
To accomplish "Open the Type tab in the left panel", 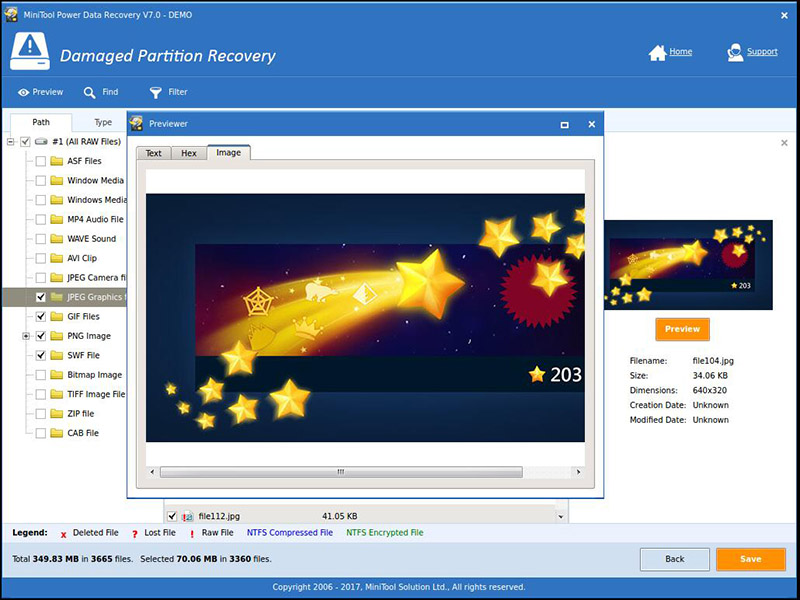I will pos(102,121).
